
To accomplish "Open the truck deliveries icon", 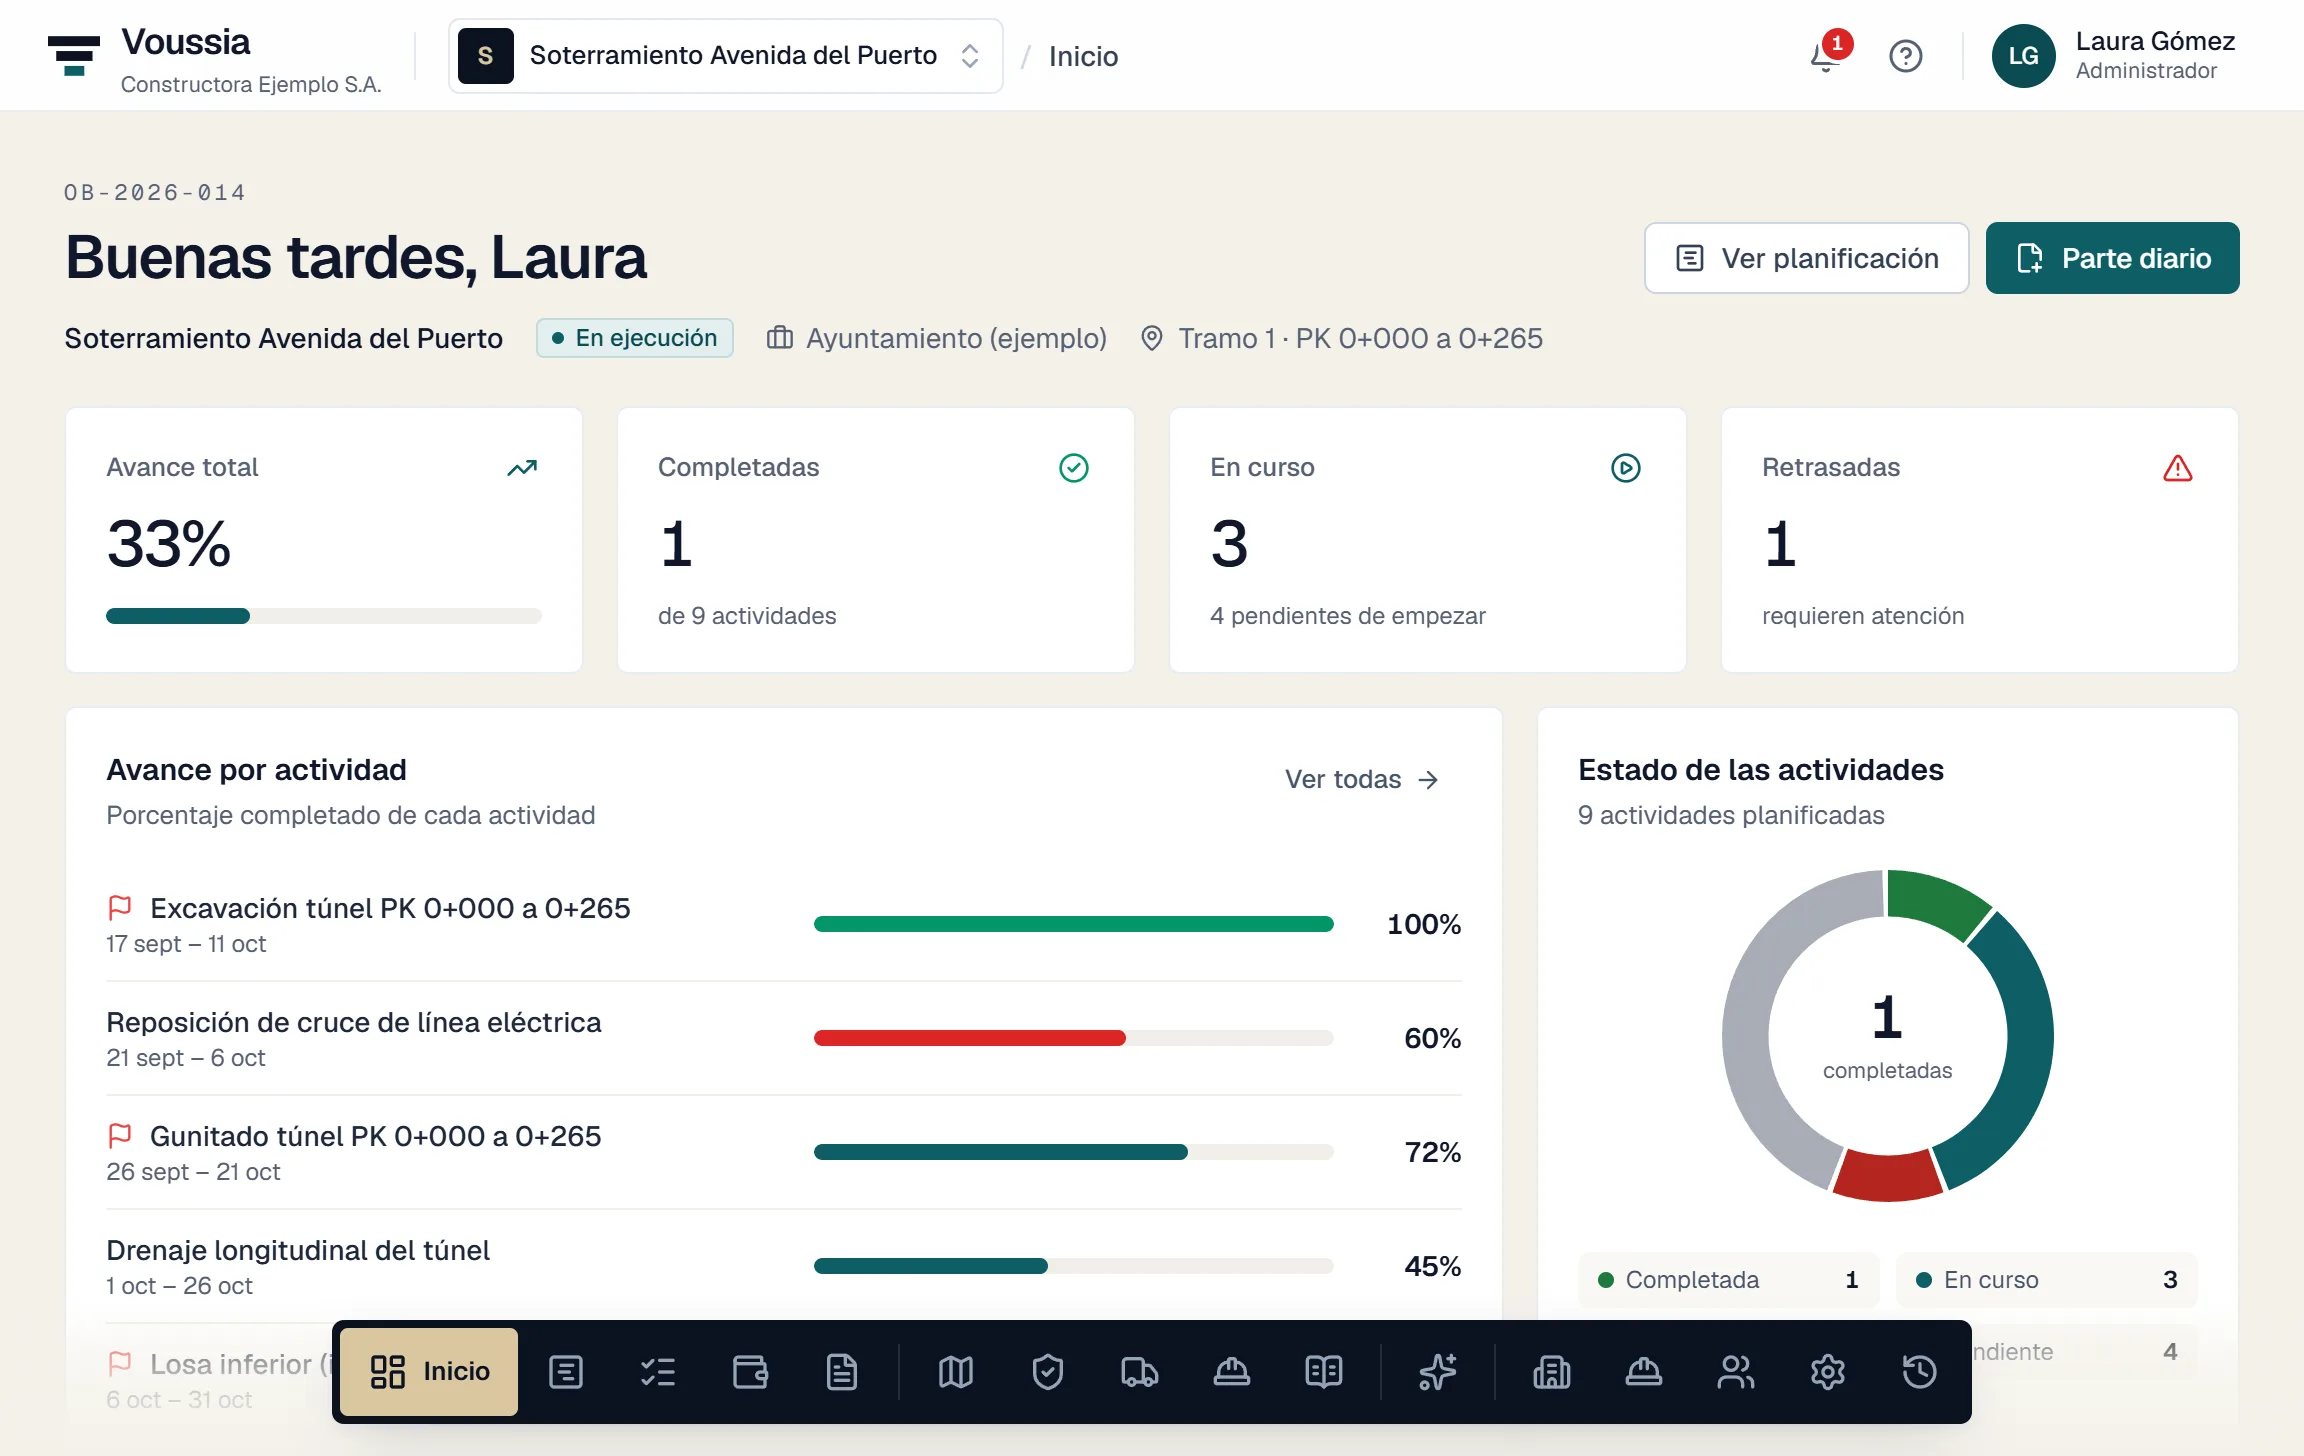I will pos(1140,1372).
